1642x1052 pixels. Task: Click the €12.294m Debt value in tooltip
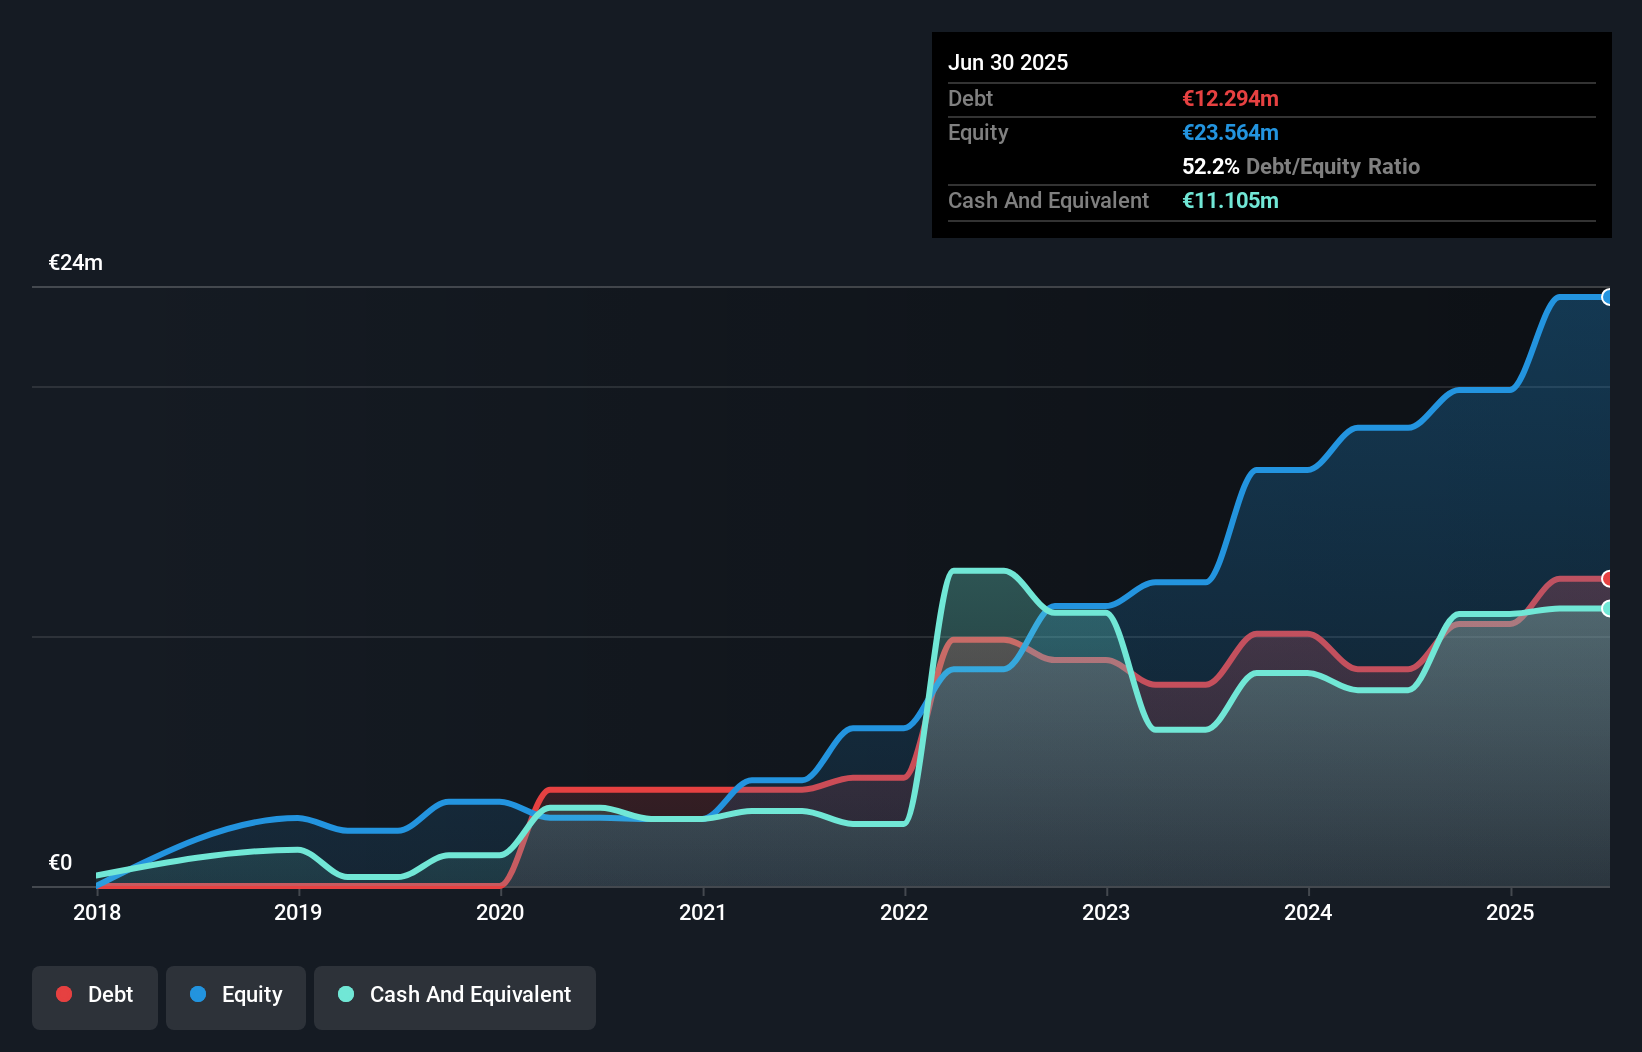tap(1230, 98)
